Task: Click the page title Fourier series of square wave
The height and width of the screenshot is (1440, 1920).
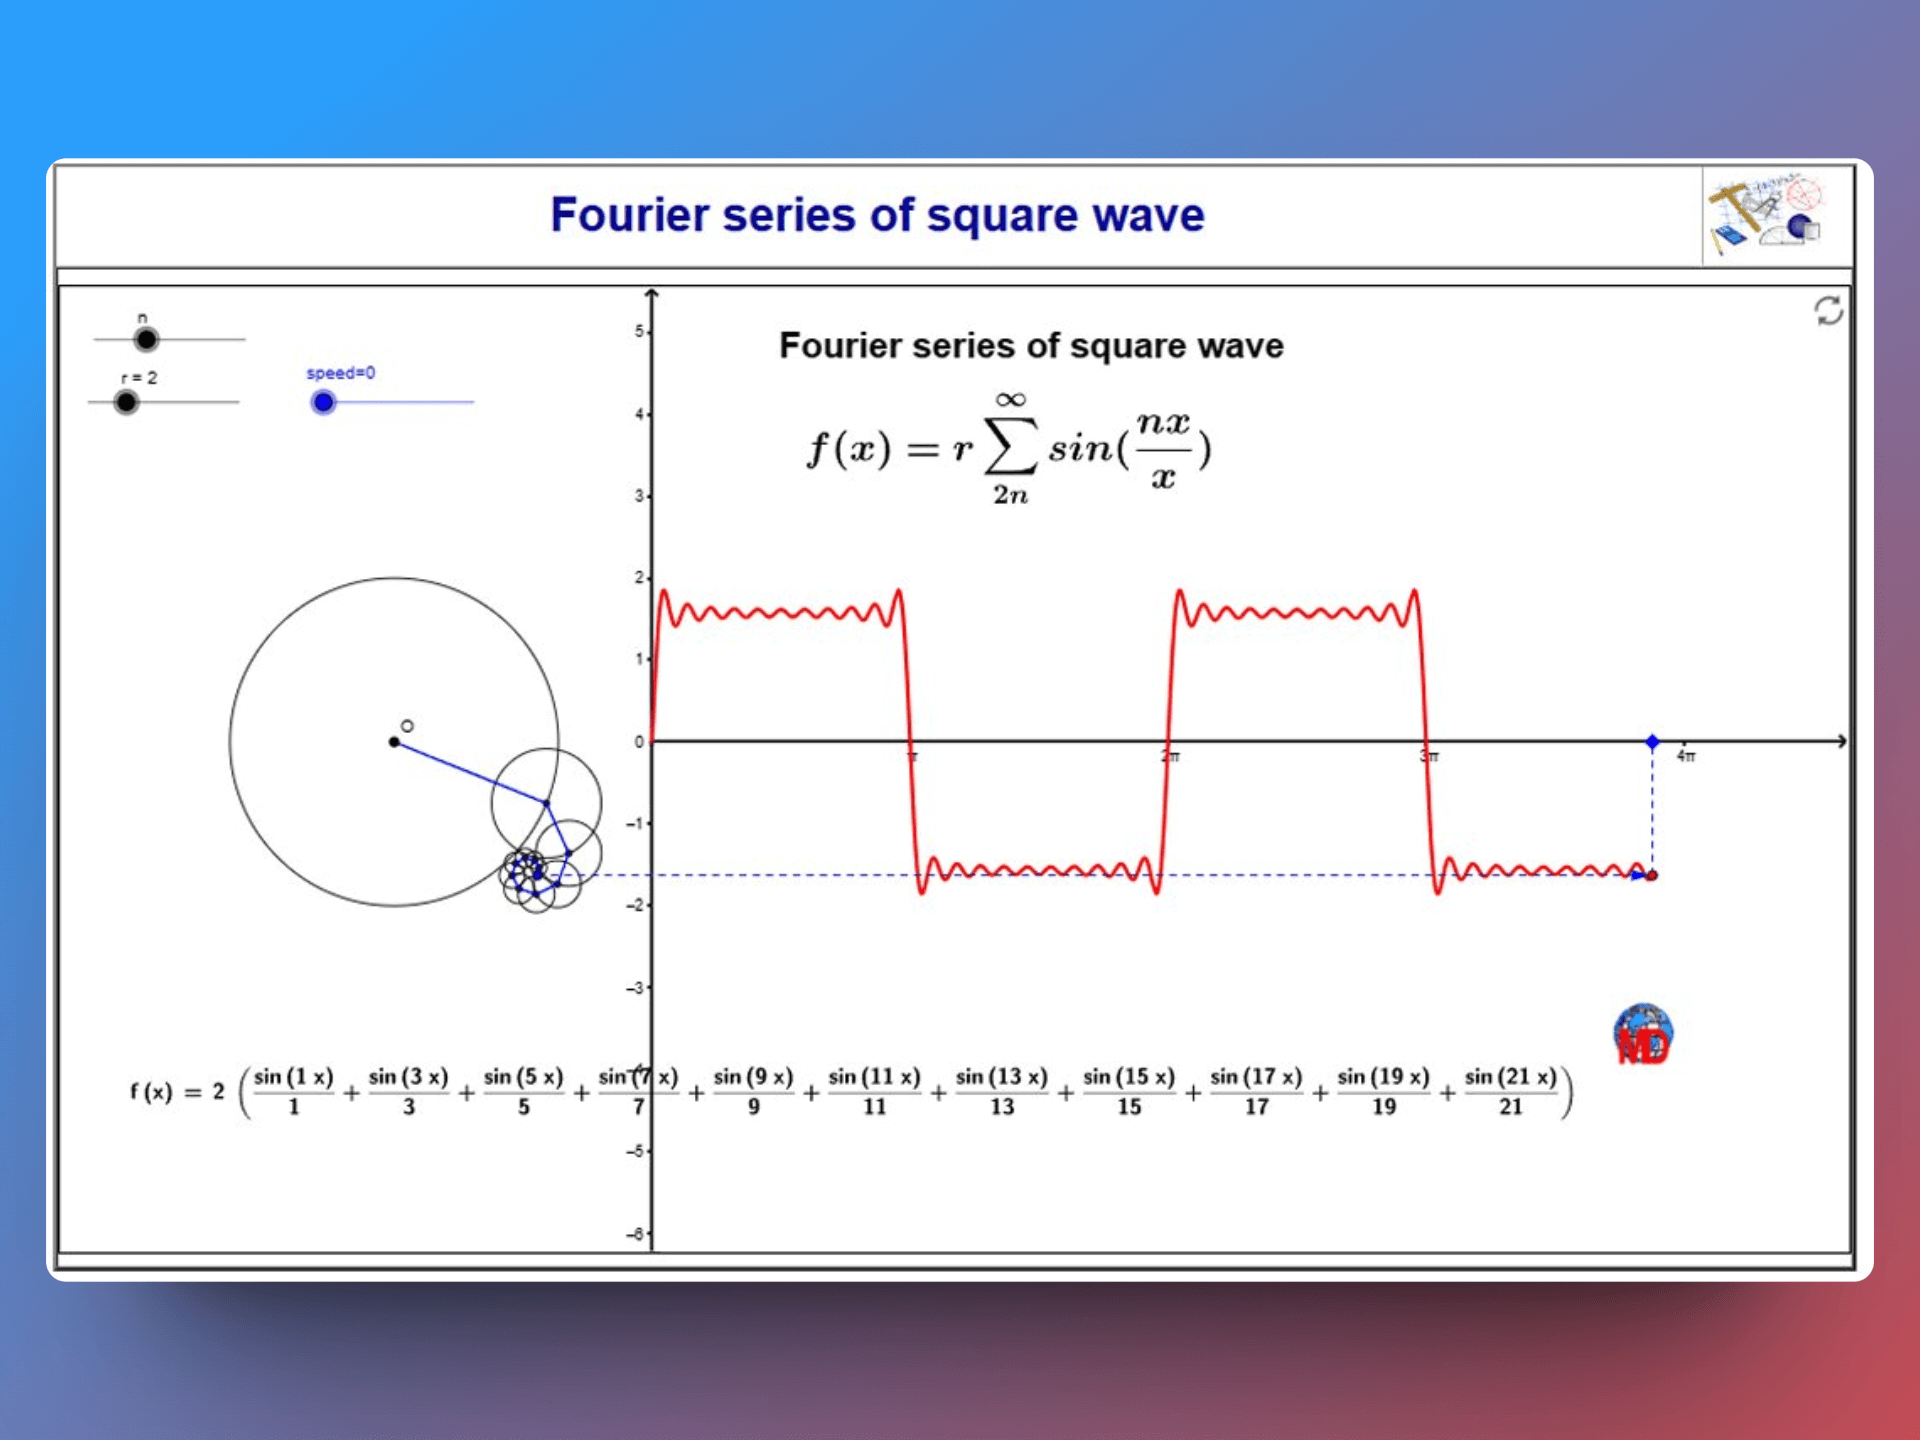Action: click(877, 215)
